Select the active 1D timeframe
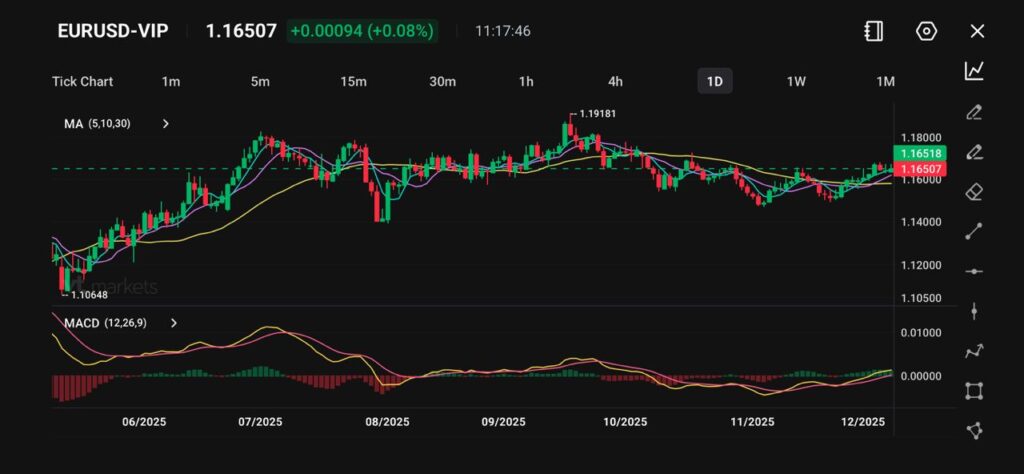Image resolution: width=1024 pixels, height=474 pixels. point(714,81)
